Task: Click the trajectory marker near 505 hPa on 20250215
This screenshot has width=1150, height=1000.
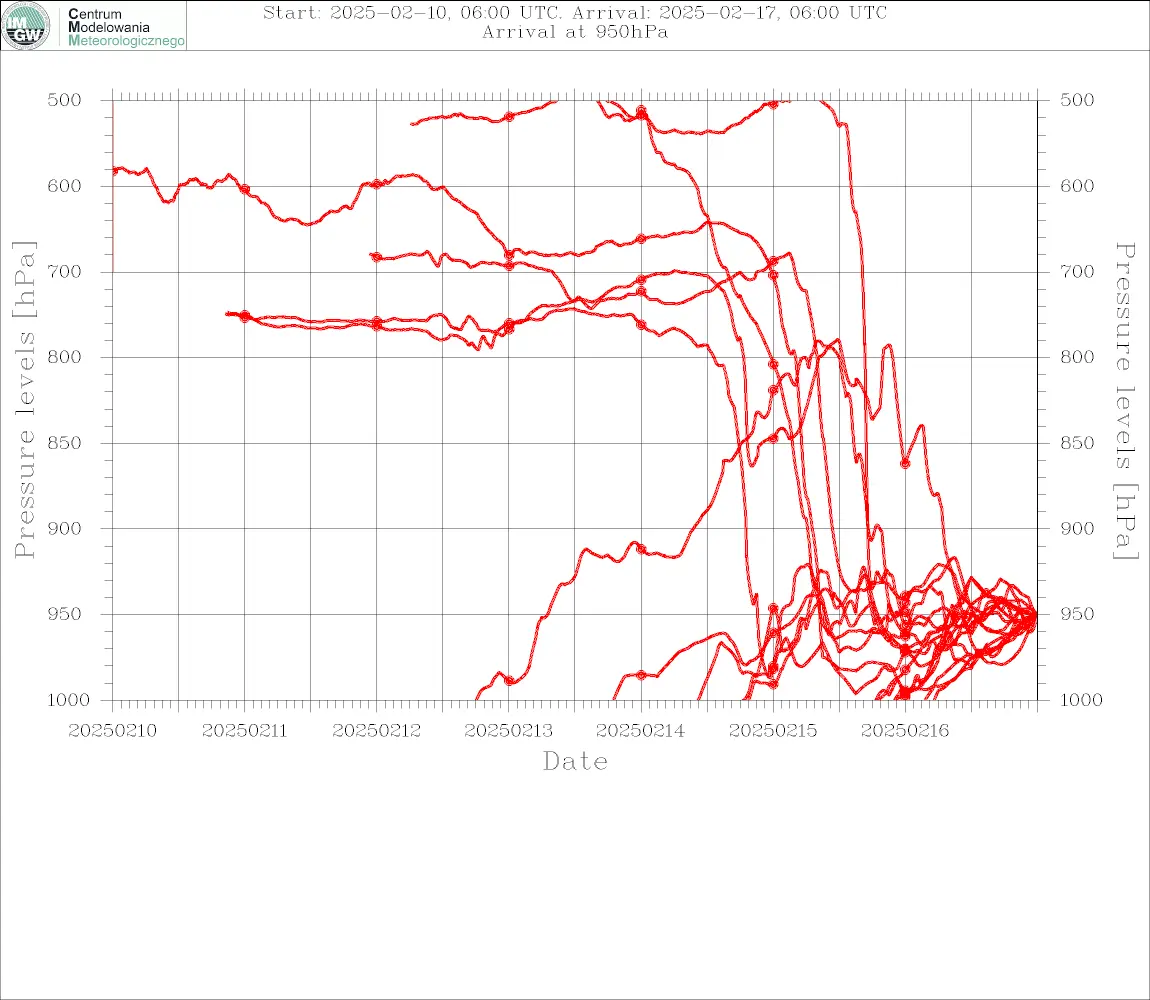Action: pyautogui.click(x=773, y=104)
